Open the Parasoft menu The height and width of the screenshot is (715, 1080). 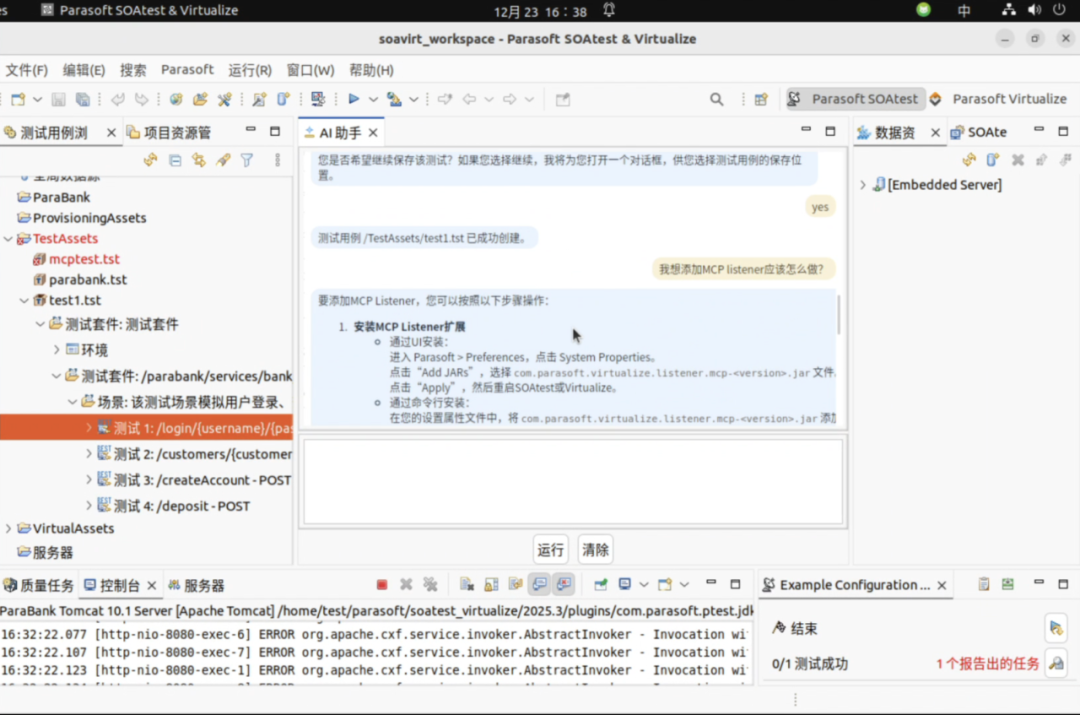coord(187,70)
